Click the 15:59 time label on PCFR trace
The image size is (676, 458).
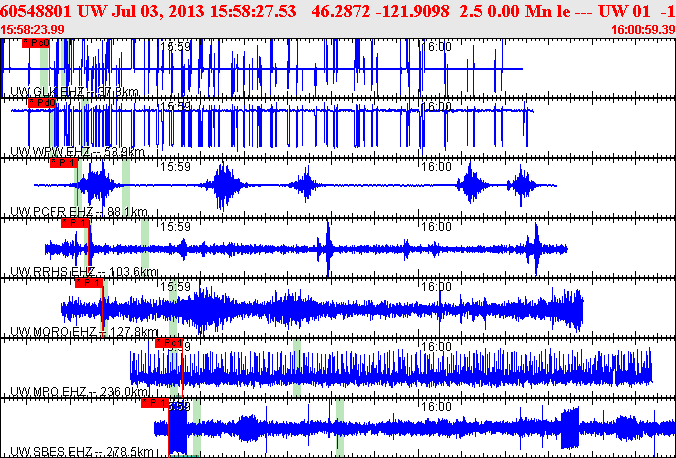175,166
